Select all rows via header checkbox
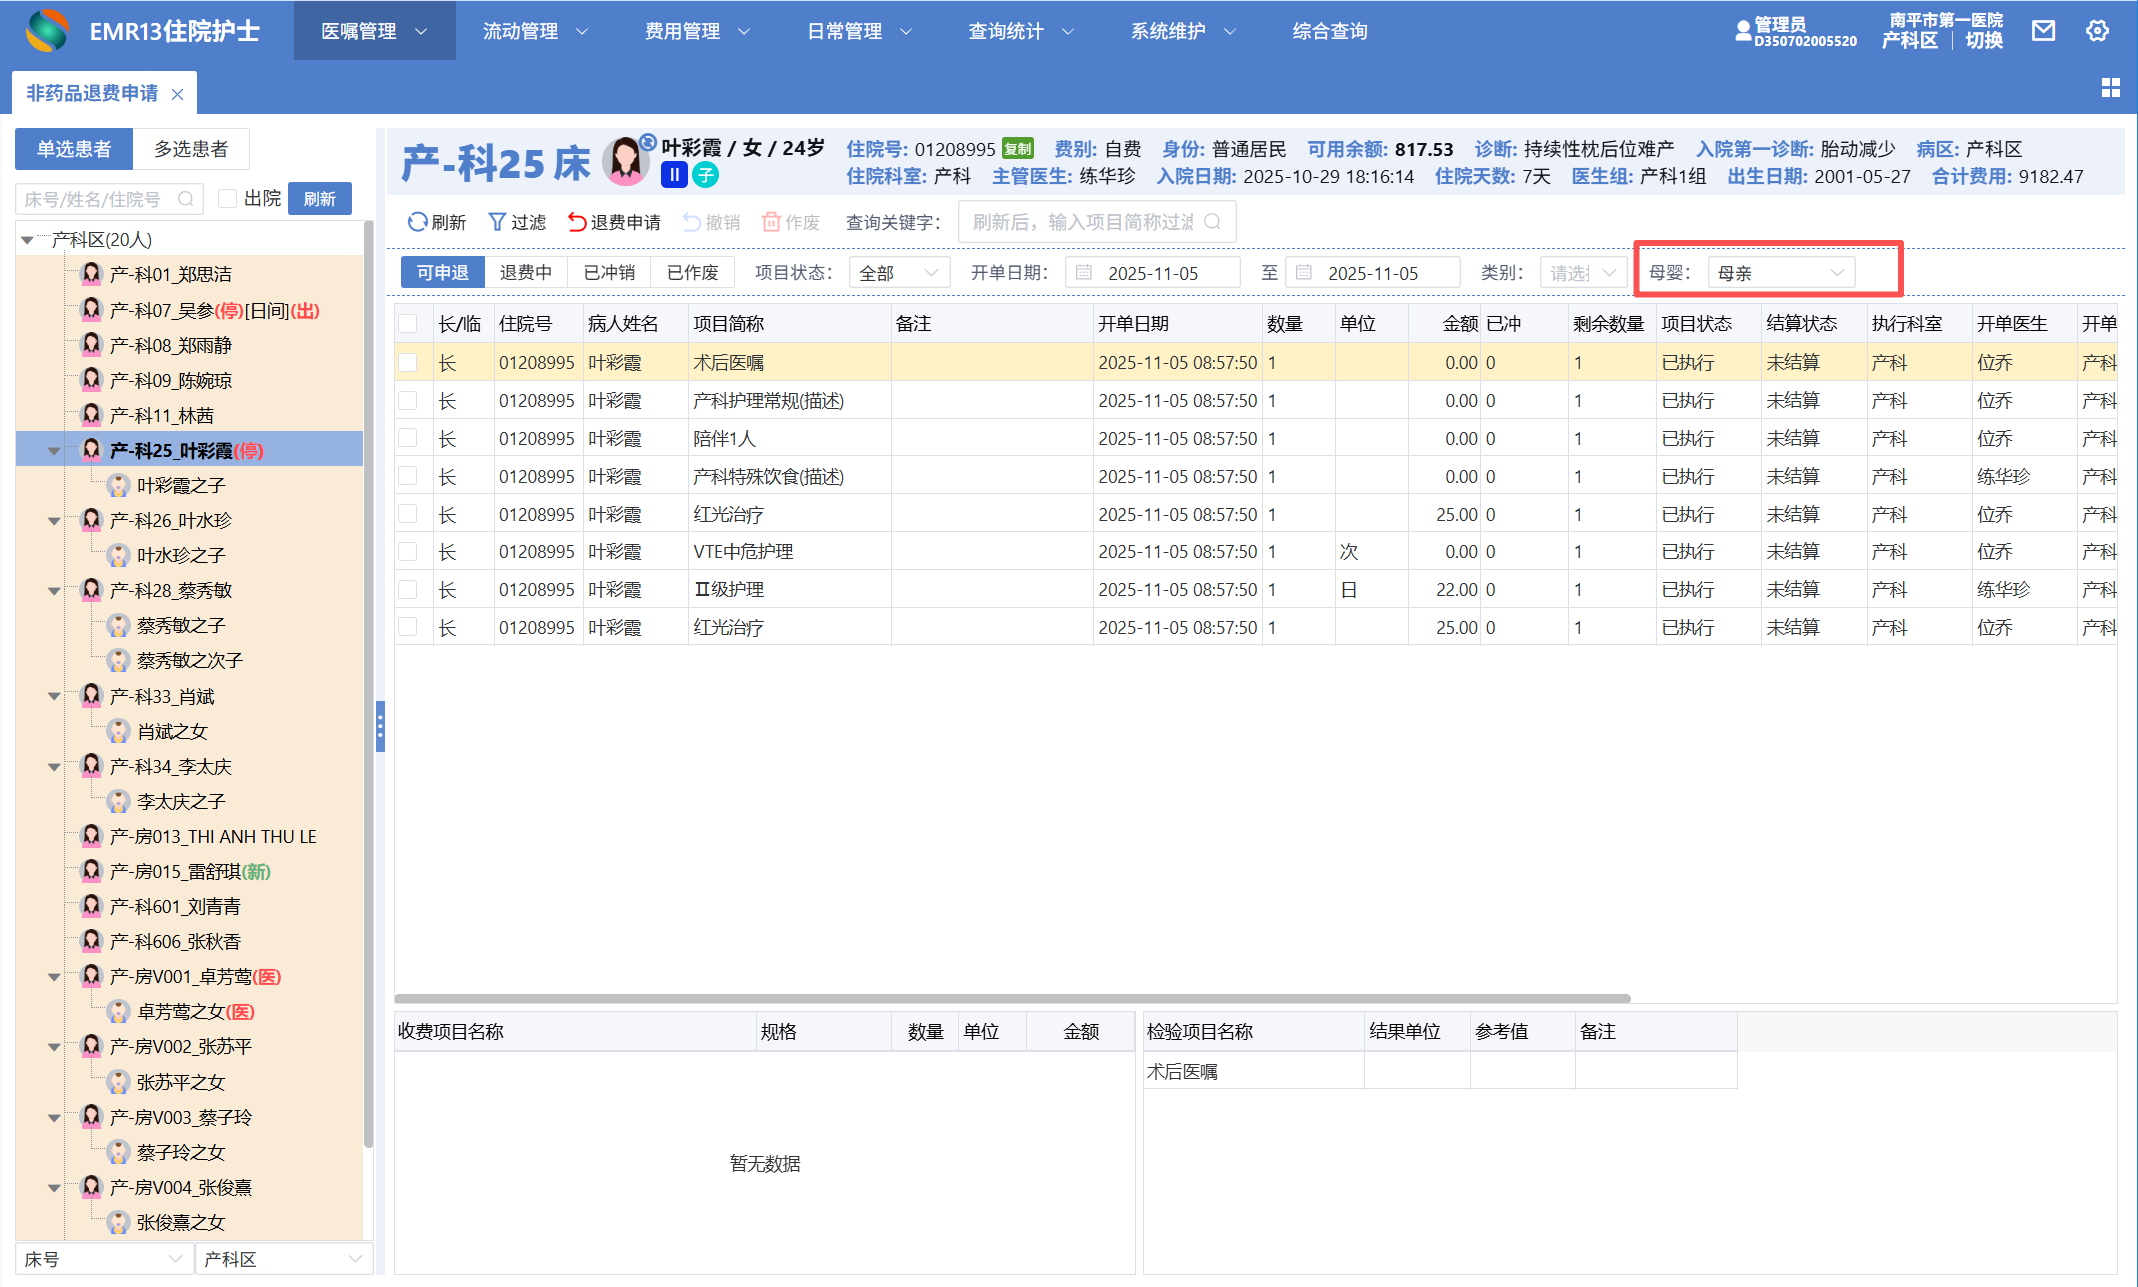Image resolution: width=2138 pixels, height=1287 pixels. click(408, 324)
